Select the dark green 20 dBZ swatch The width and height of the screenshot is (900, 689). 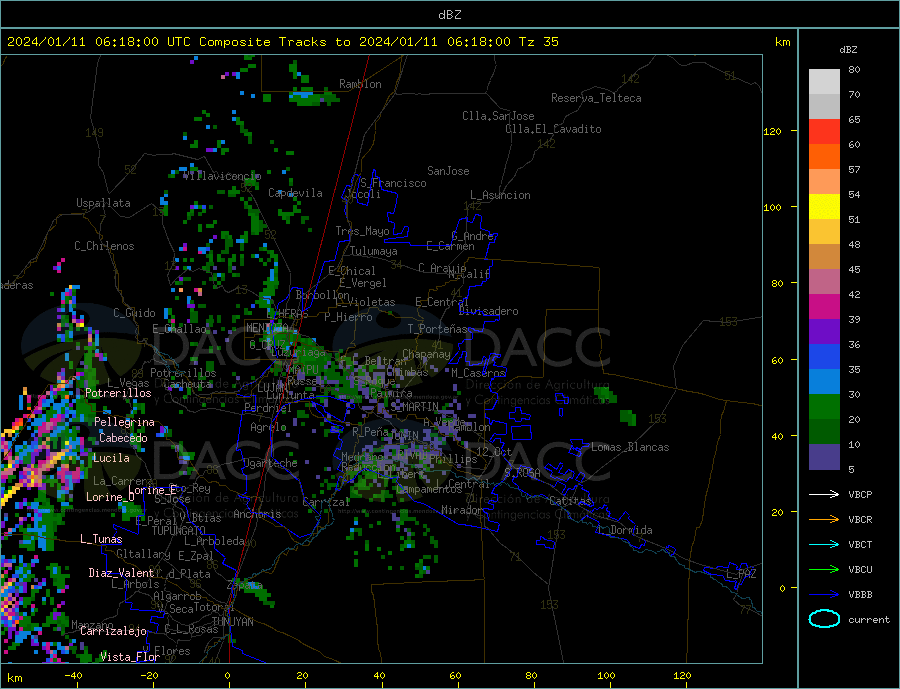point(824,432)
